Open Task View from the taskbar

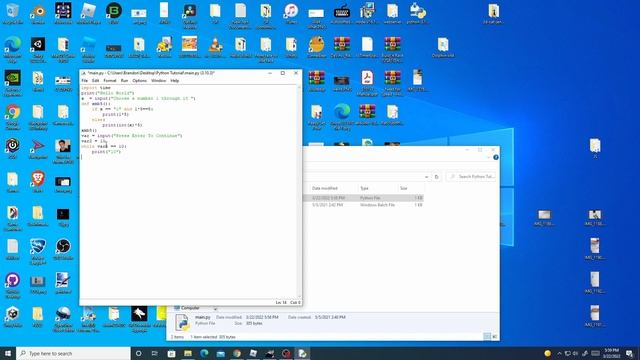point(155,353)
